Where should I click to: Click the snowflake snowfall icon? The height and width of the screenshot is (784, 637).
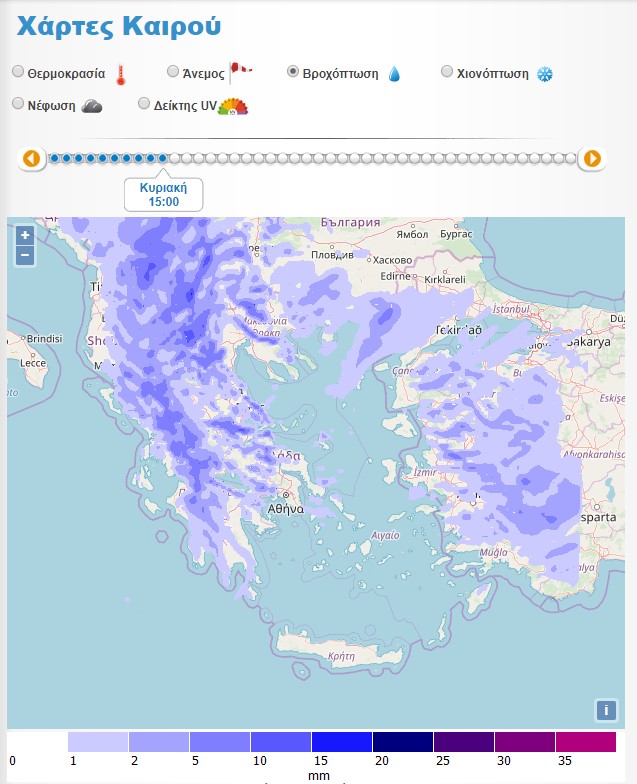[545, 74]
